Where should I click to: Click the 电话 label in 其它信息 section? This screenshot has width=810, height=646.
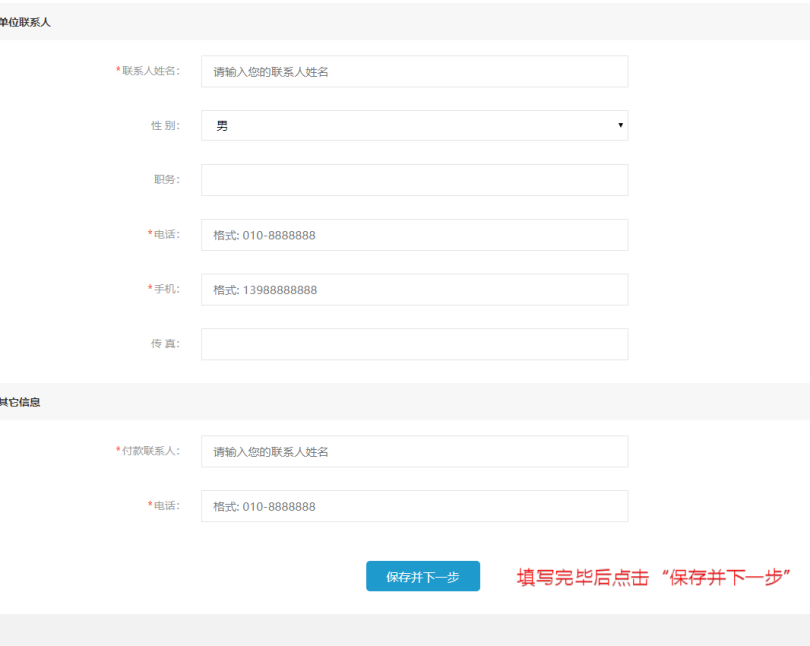tap(165, 505)
